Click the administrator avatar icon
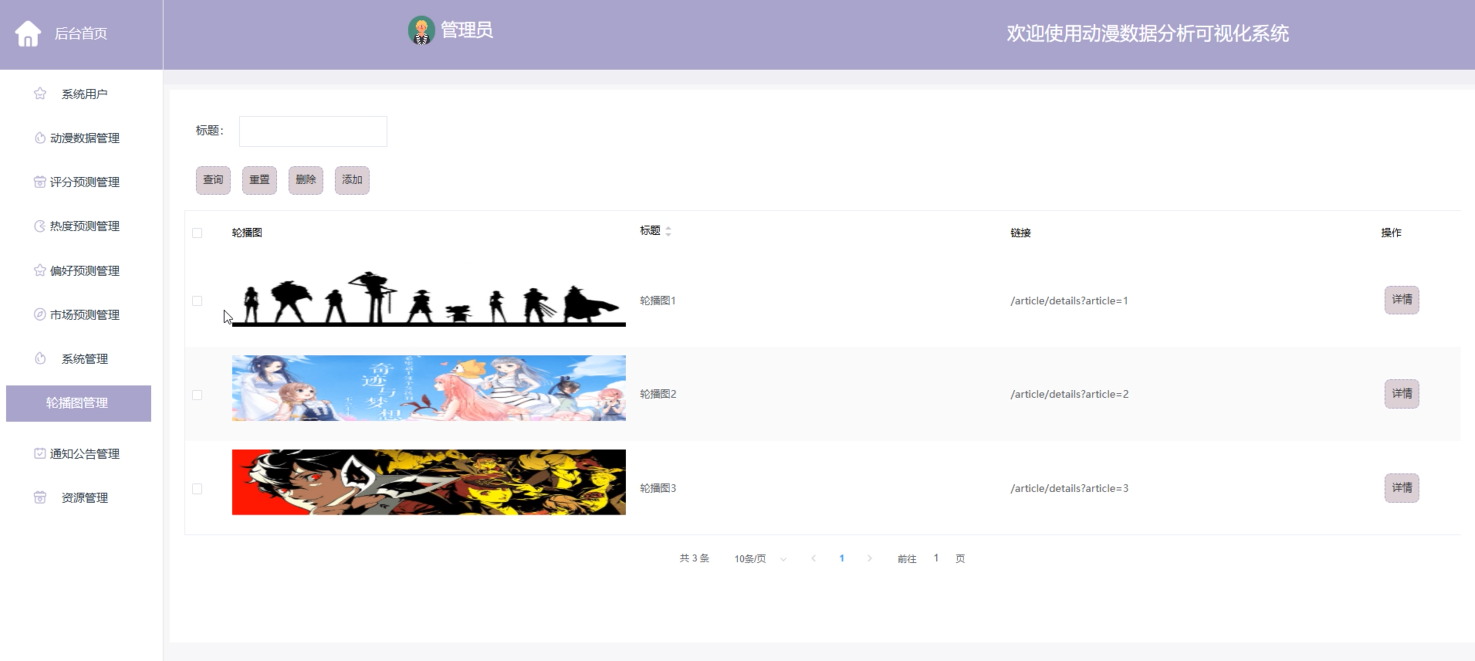The height and width of the screenshot is (661, 1475). (421, 30)
